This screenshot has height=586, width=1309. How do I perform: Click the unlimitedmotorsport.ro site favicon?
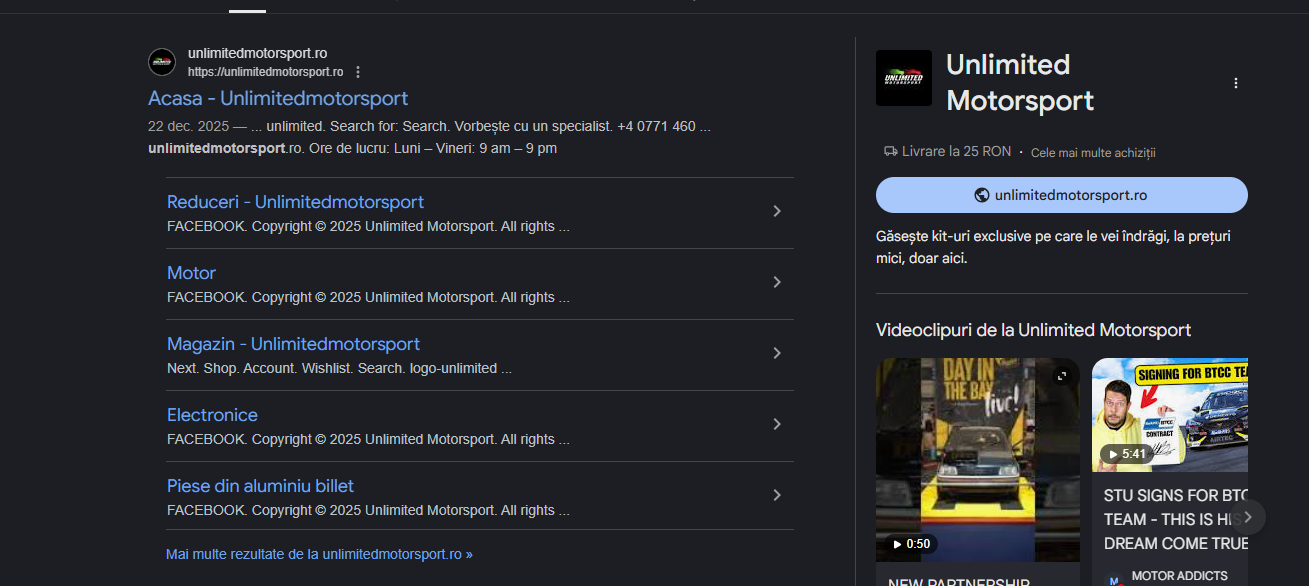click(162, 62)
